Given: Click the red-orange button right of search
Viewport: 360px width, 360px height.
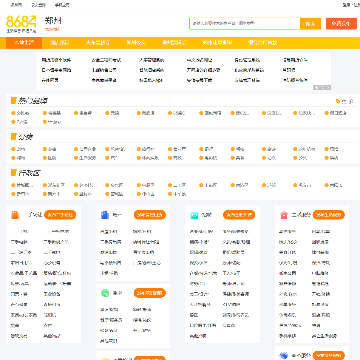Looking at the screenshot, I should point(341,24).
